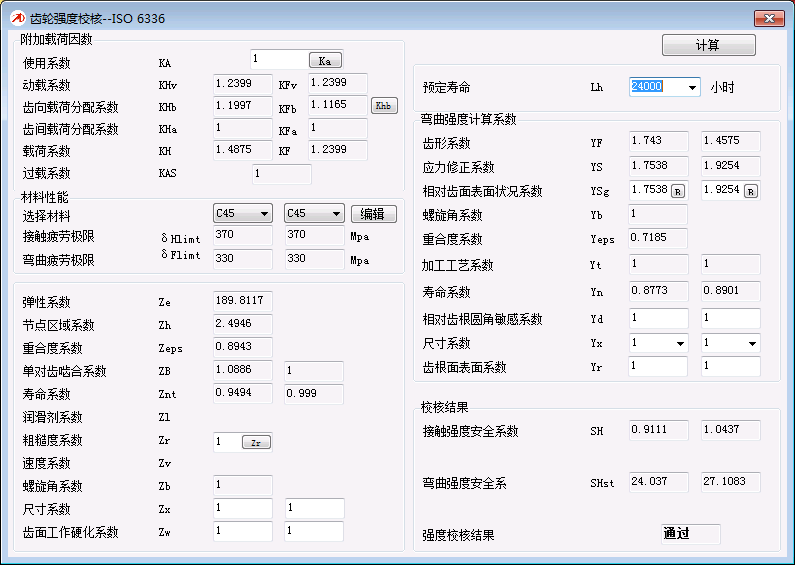This screenshot has width=795, height=565.
Task: Click the 应力修正系数 YS value 1.7538
Action: point(659,166)
